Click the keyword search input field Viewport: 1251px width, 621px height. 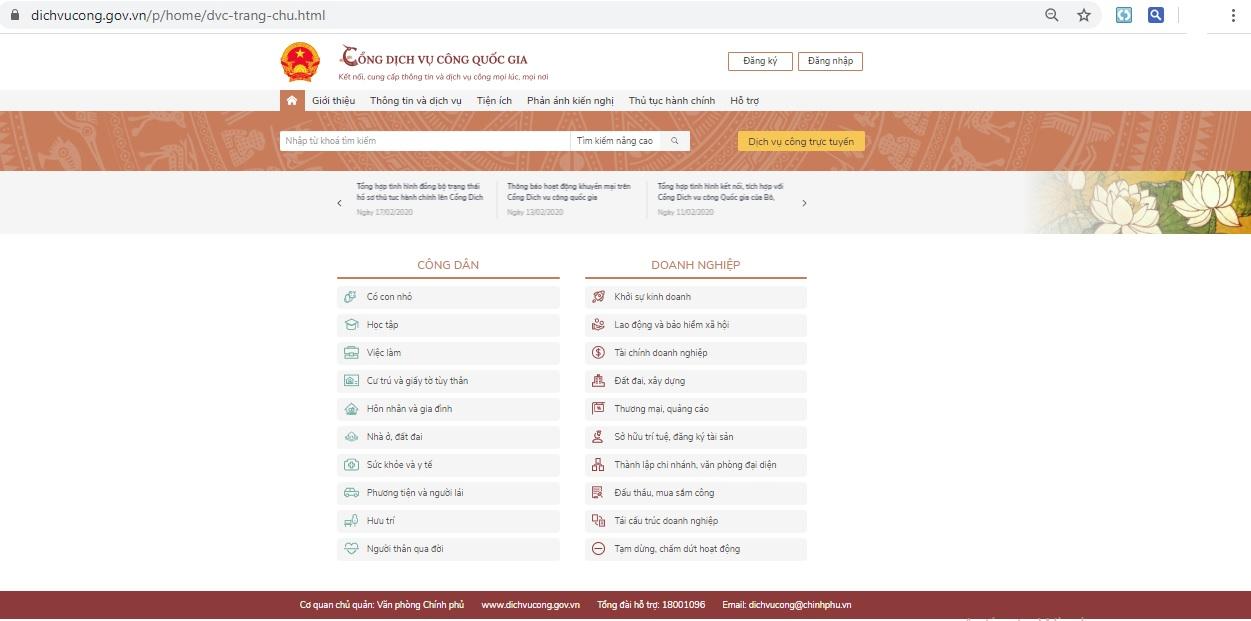[424, 141]
